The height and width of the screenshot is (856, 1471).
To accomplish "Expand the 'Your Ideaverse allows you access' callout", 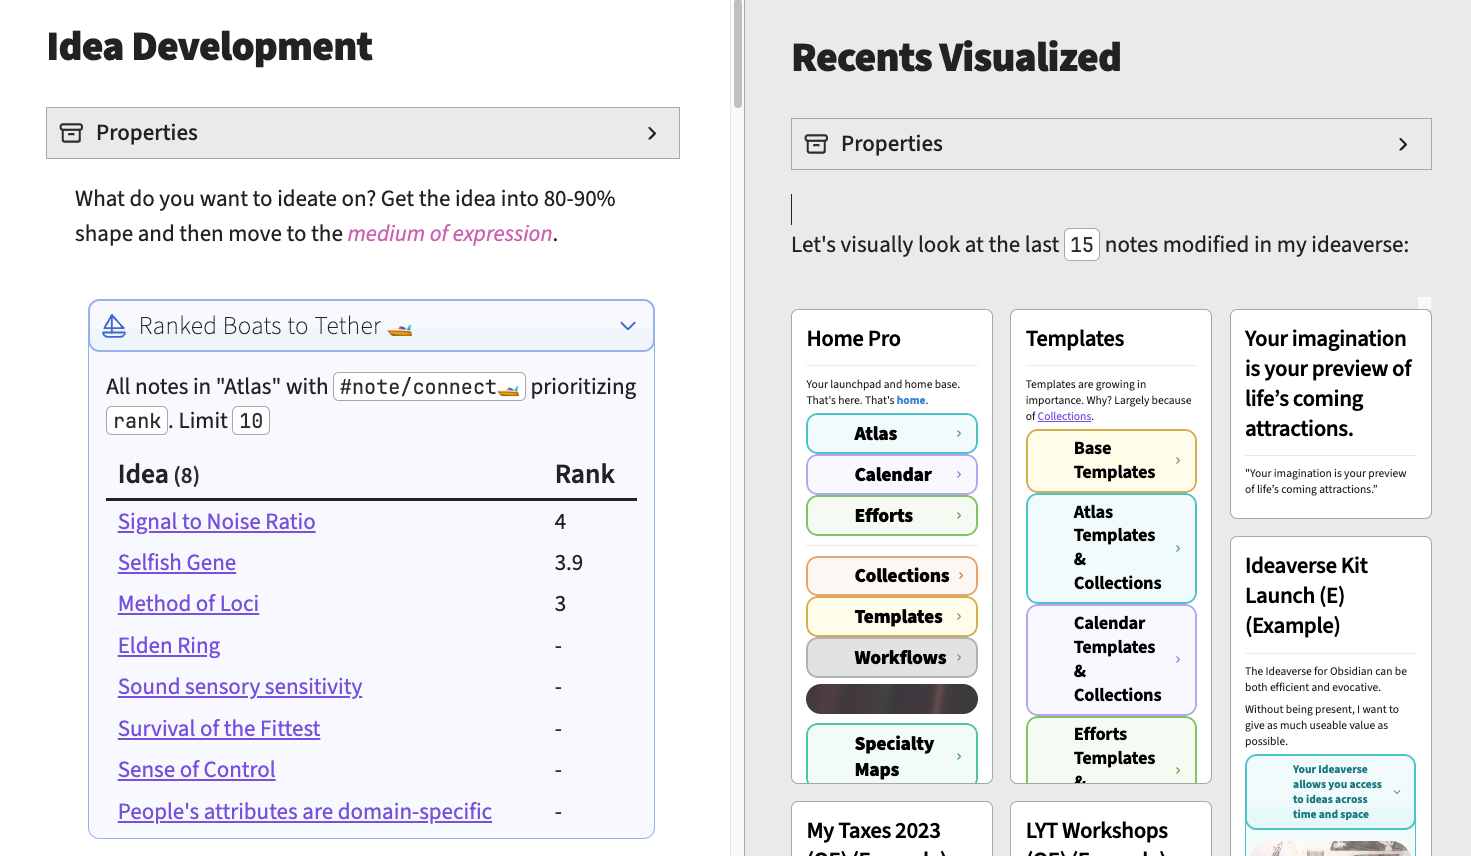I will [1330, 792].
